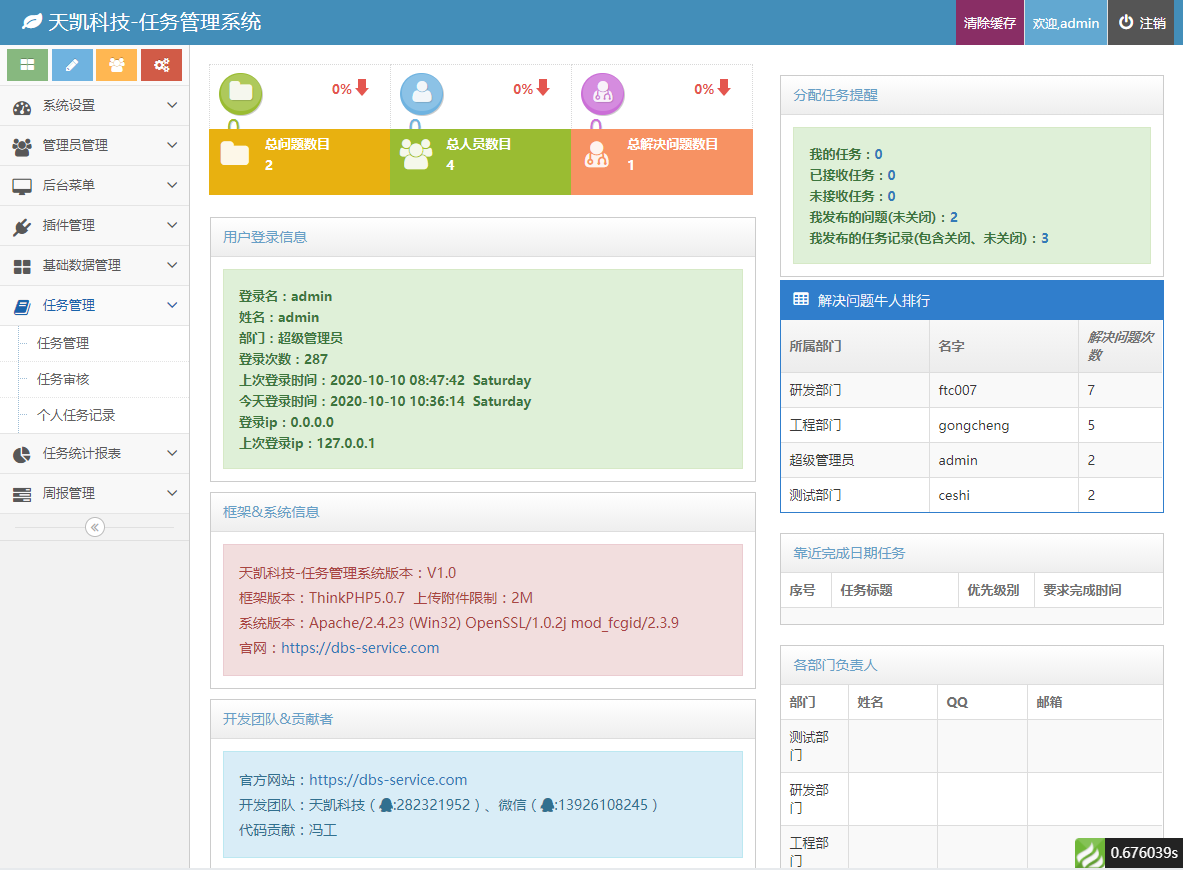Click the 系统设置 dashboard icon
Screen dimensions: 1183x870
tap(22, 107)
